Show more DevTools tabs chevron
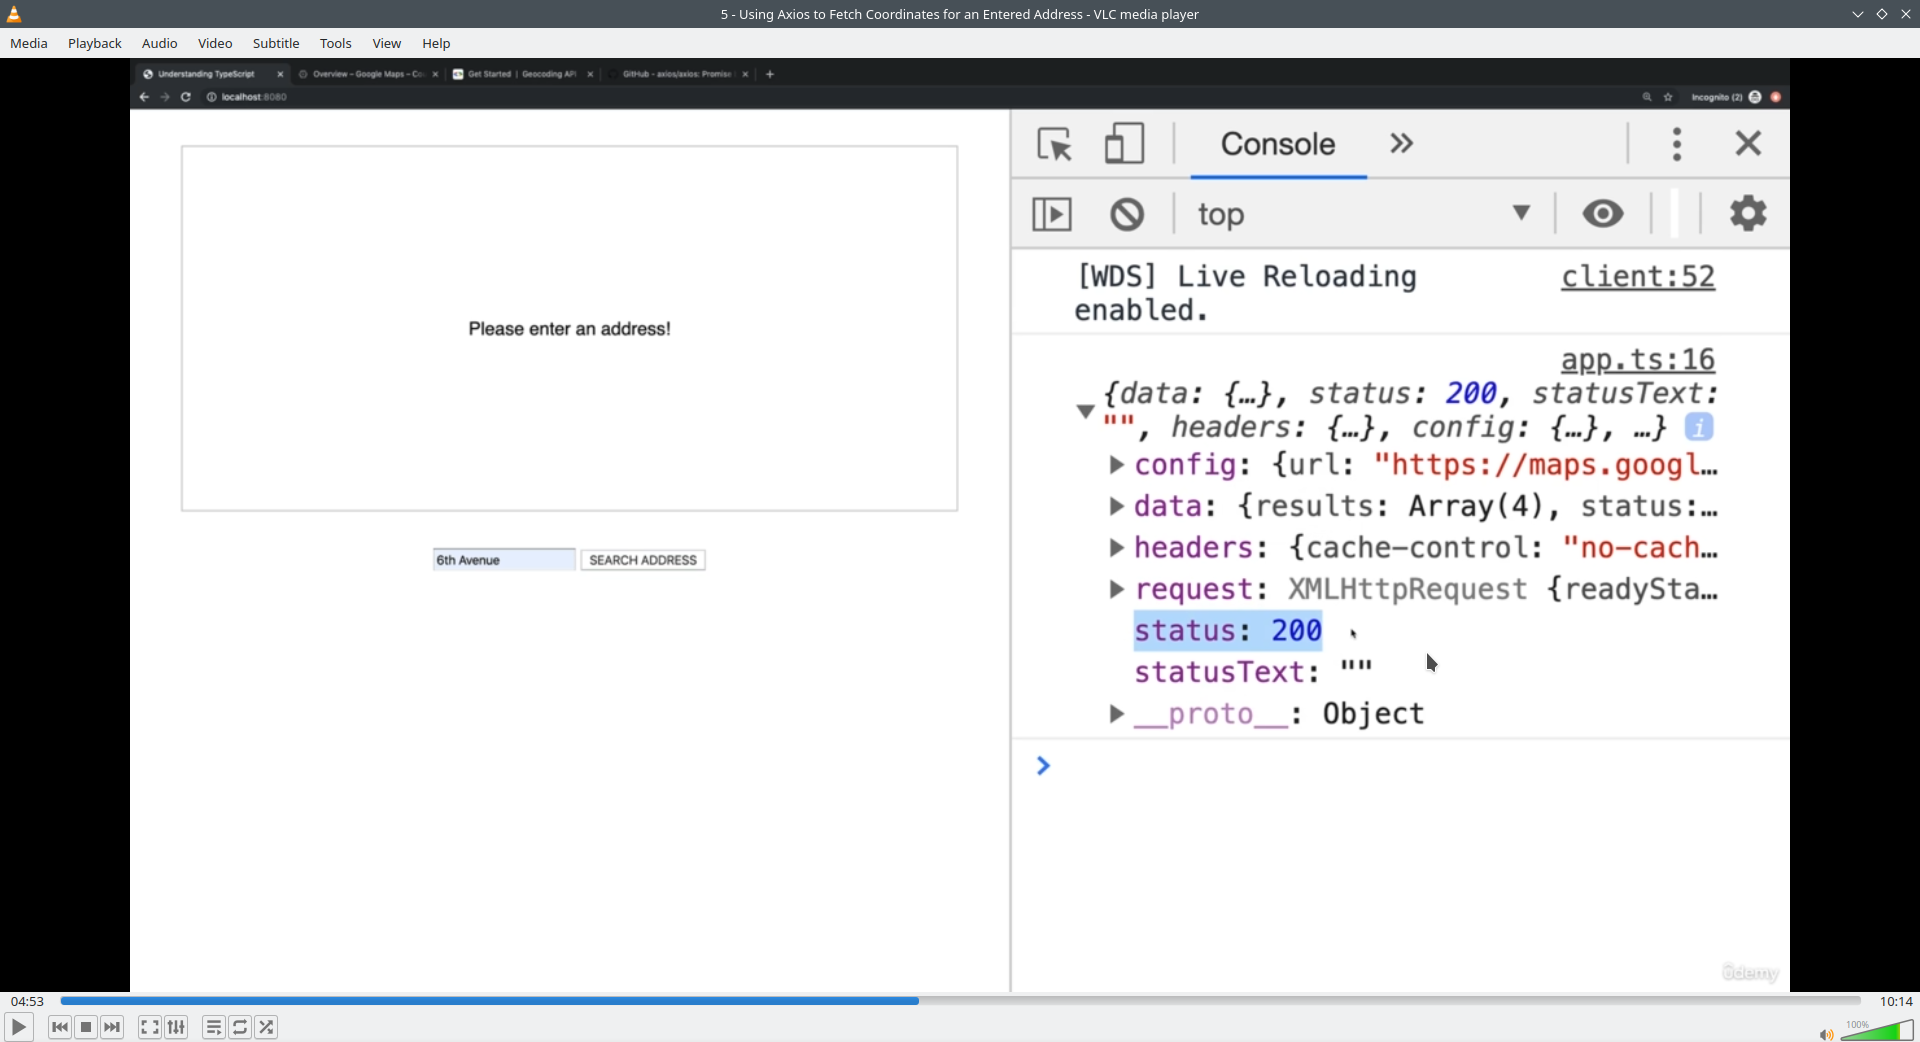This screenshot has height=1042, width=1920. (x=1402, y=144)
